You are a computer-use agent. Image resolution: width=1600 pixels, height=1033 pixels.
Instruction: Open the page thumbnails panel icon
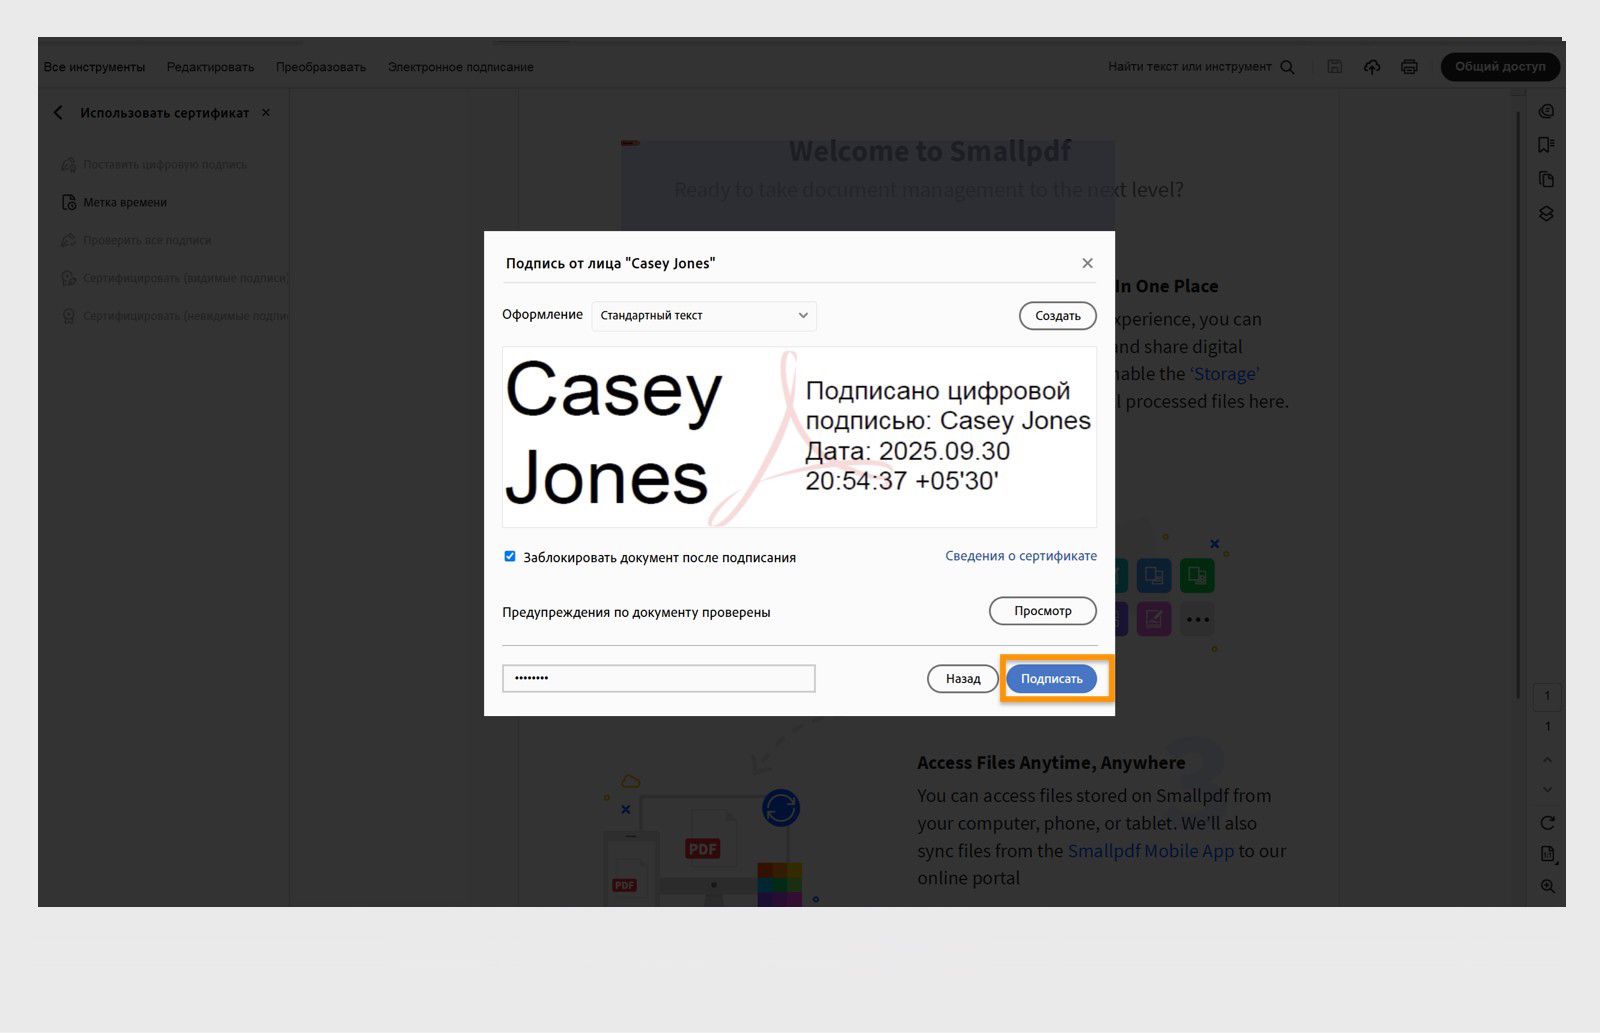coord(1546,179)
